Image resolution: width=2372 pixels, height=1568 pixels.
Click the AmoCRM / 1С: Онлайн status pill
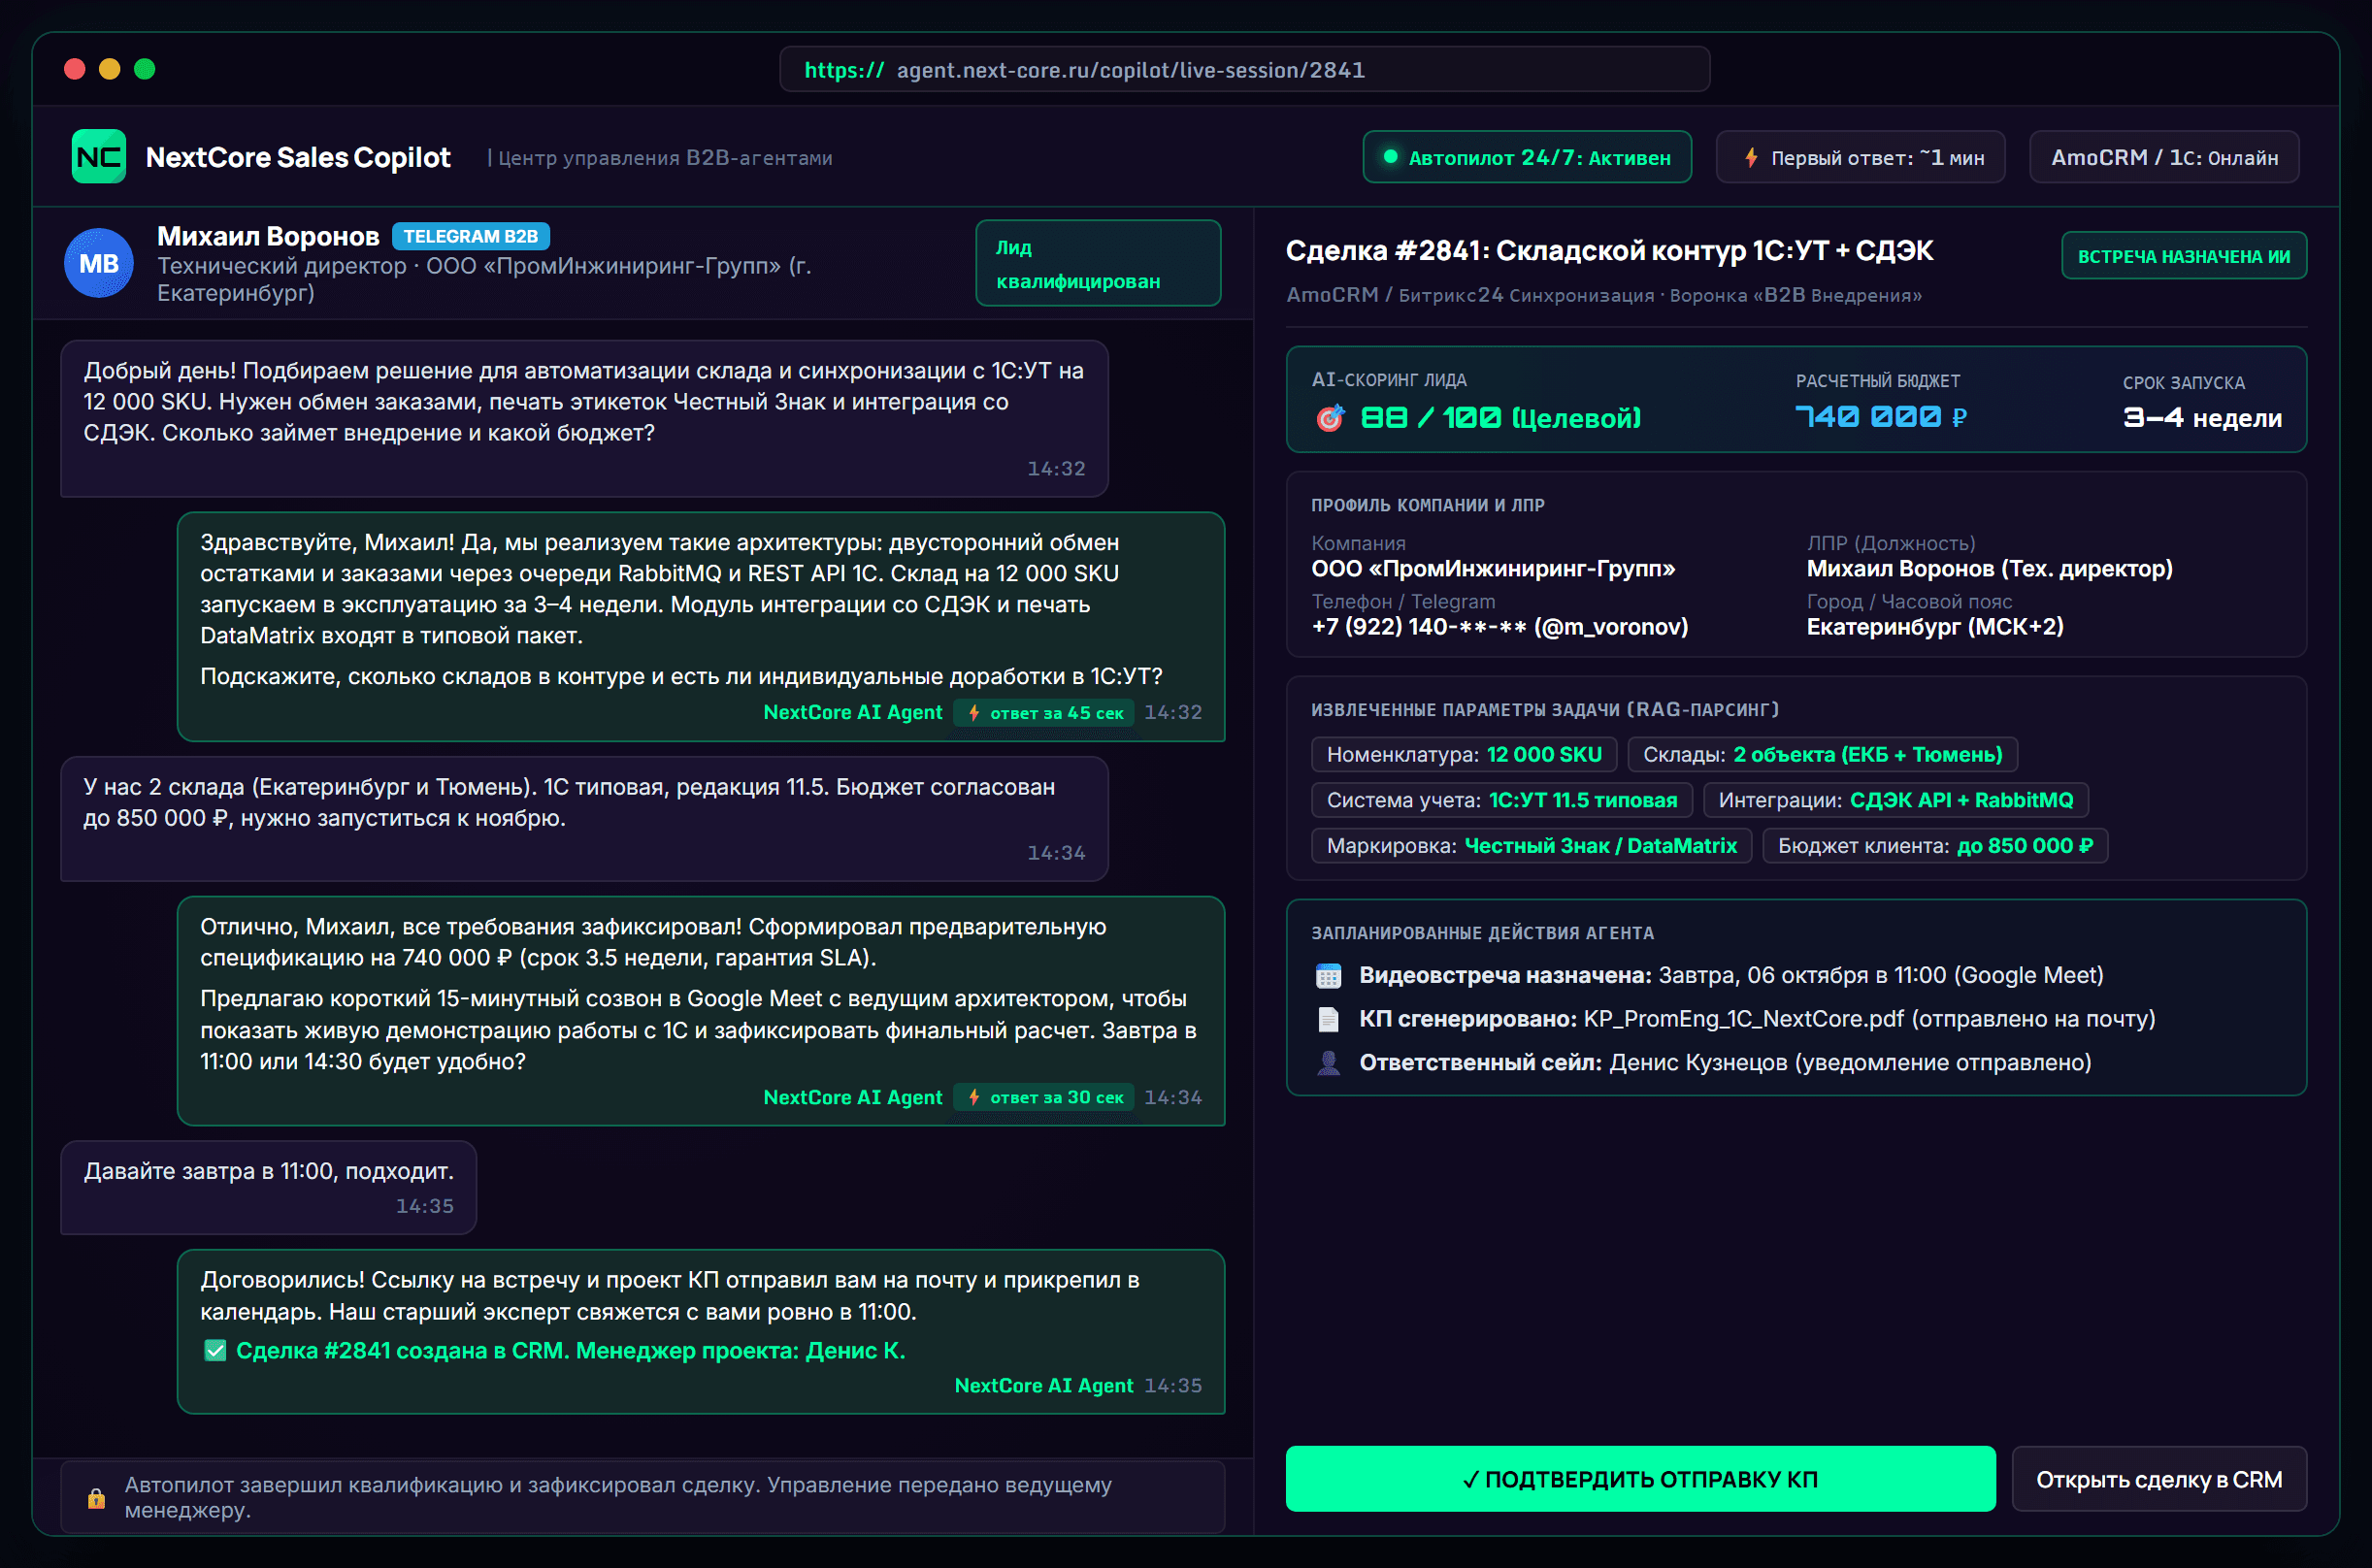click(x=2164, y=157)
